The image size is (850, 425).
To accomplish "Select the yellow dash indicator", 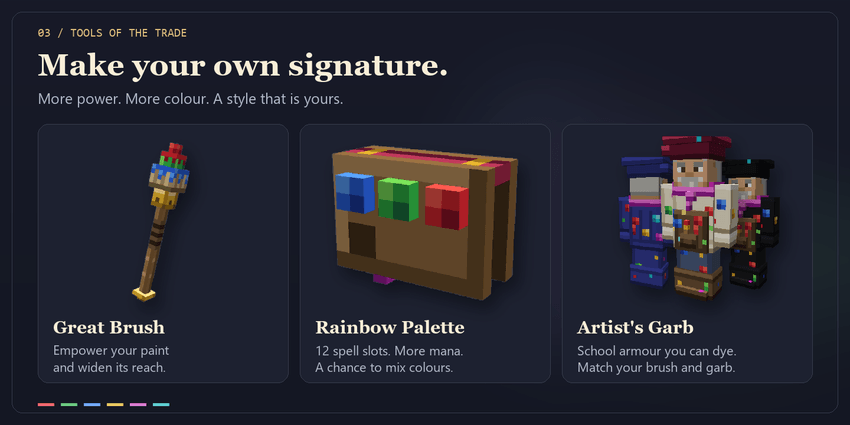I will pyautogui.click(x=115, y=404).
